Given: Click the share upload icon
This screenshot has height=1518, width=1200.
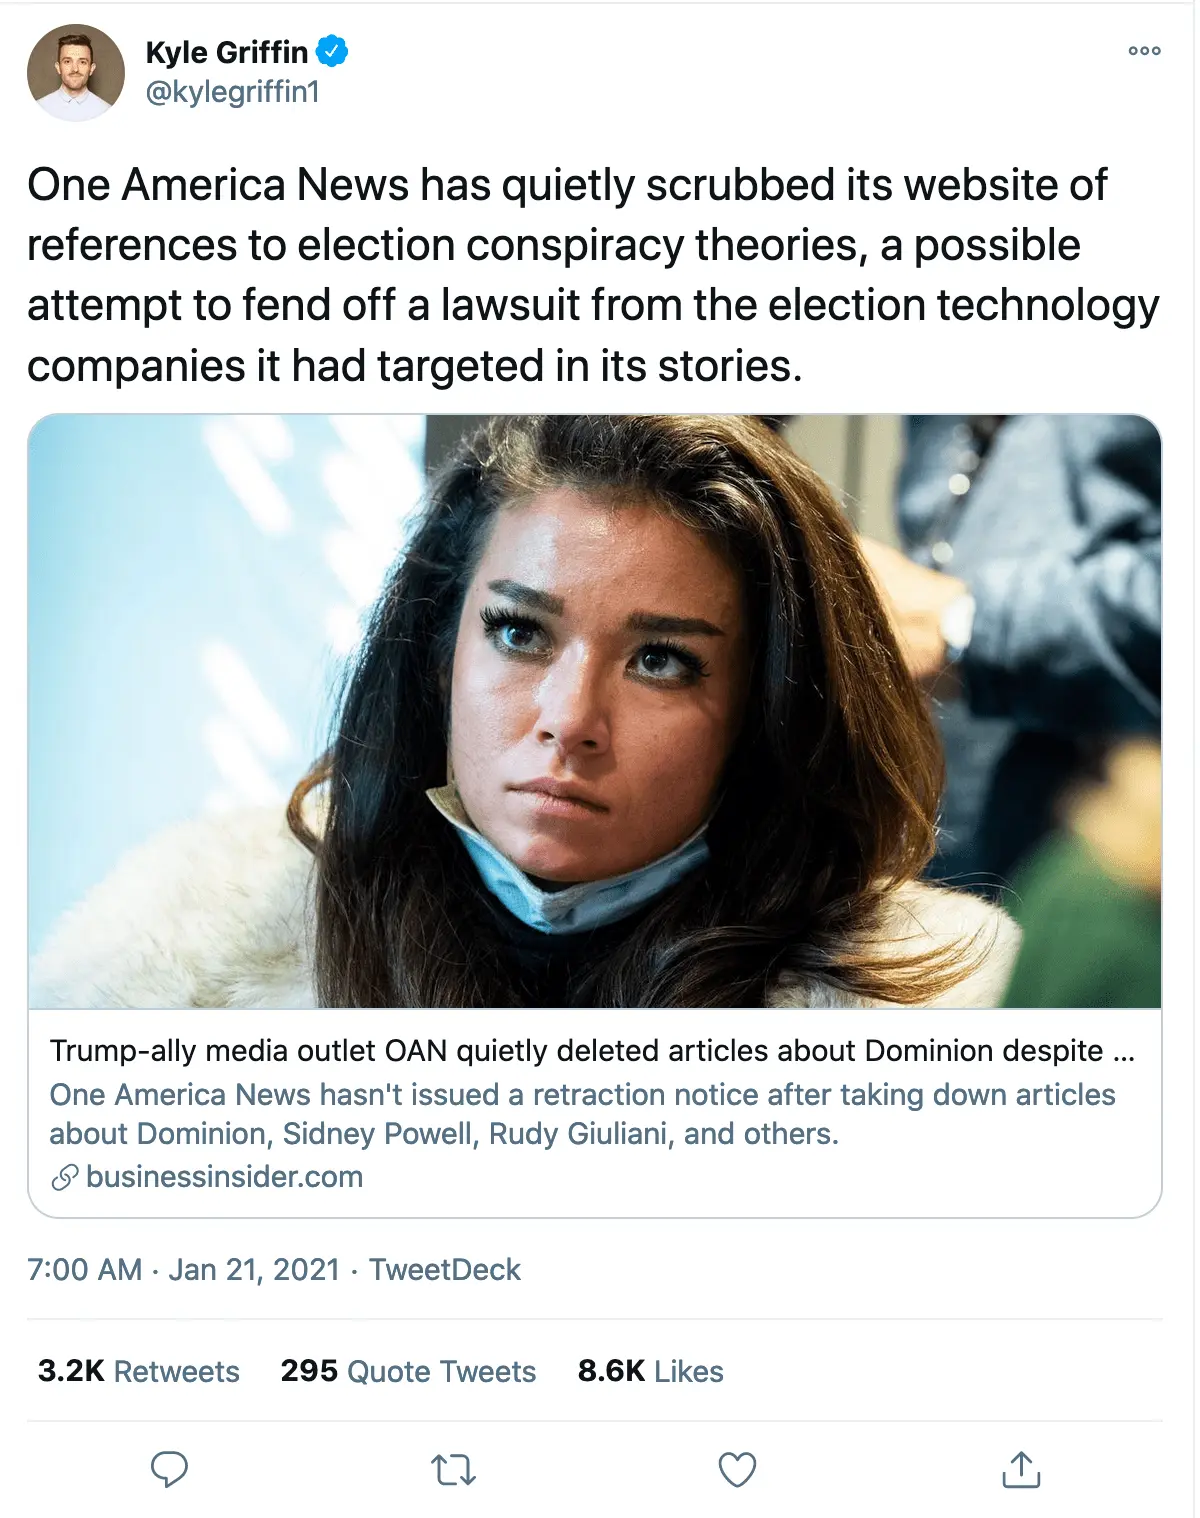Looking at the screenshot, I should coord(1020,1470).
